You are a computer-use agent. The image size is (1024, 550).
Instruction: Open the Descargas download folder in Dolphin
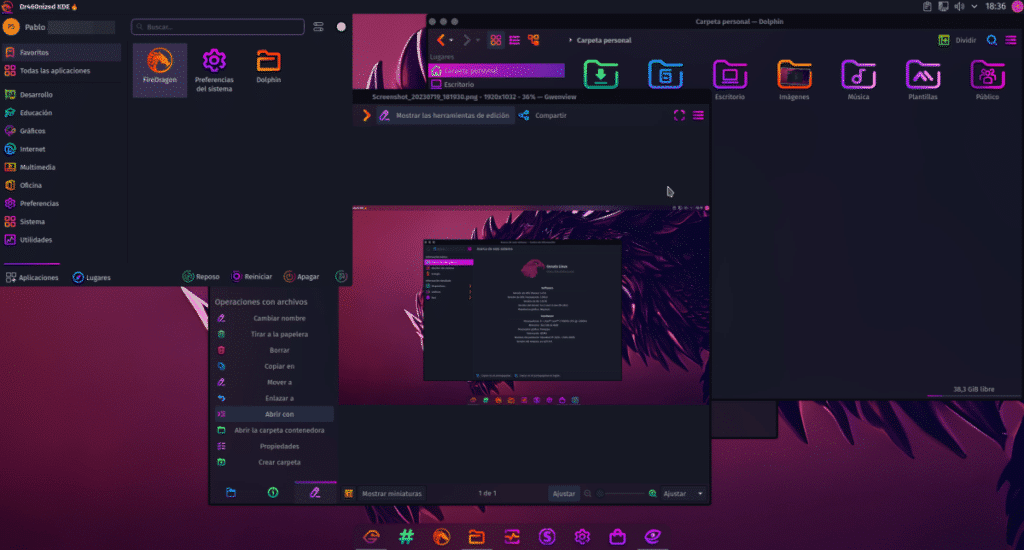click(601, 74)
